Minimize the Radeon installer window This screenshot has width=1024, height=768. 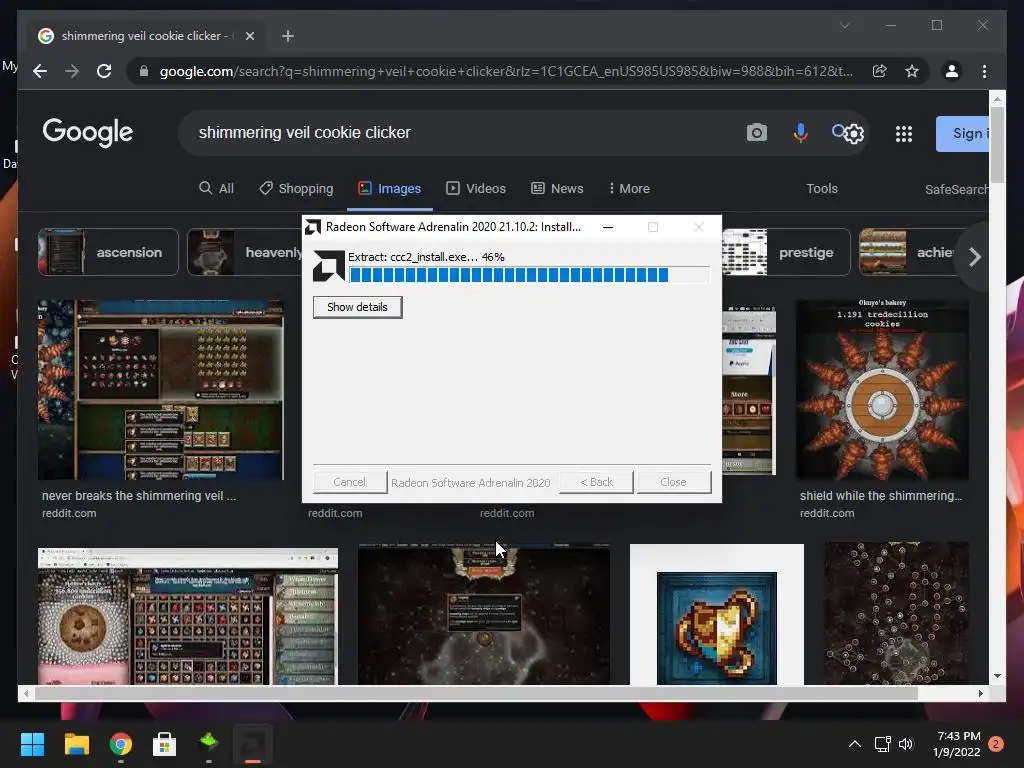(608, 227)
